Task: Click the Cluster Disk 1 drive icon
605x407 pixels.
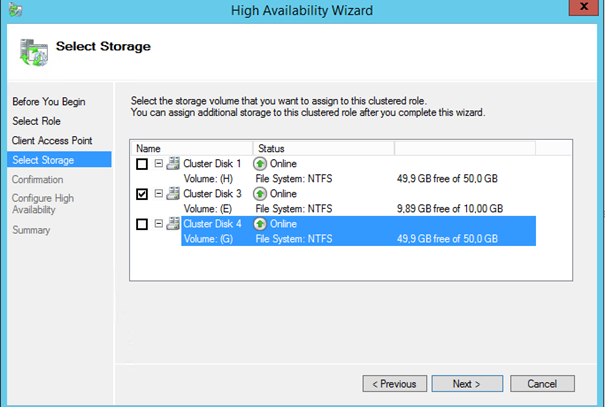Action: pos(172,164)
